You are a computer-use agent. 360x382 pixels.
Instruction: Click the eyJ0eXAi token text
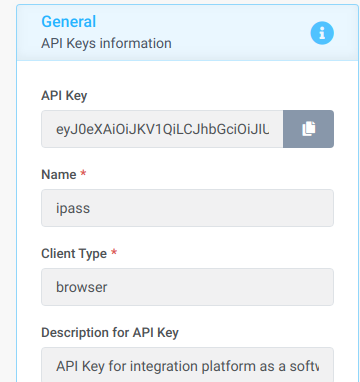pyautogui.click(x=162, y=129)
